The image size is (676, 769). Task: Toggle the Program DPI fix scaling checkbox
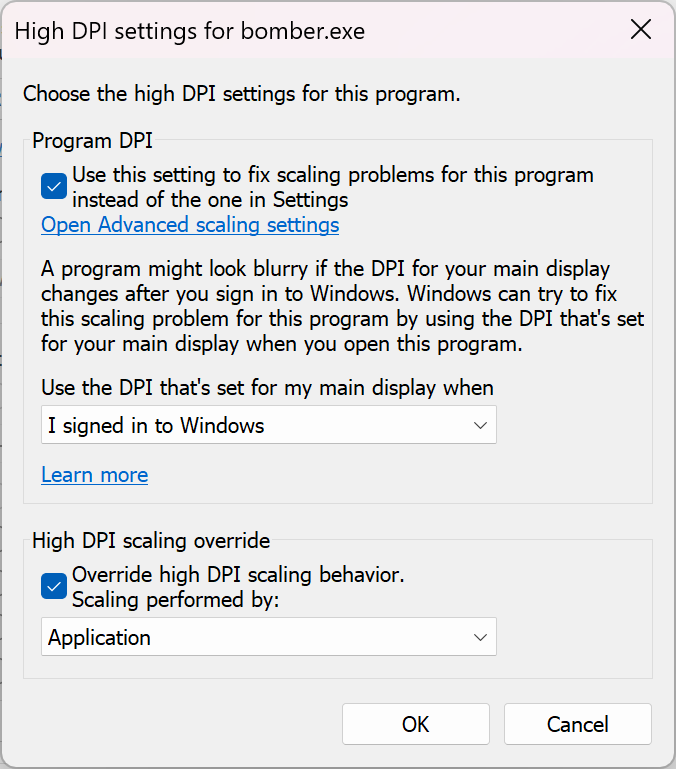pos(54,186)
